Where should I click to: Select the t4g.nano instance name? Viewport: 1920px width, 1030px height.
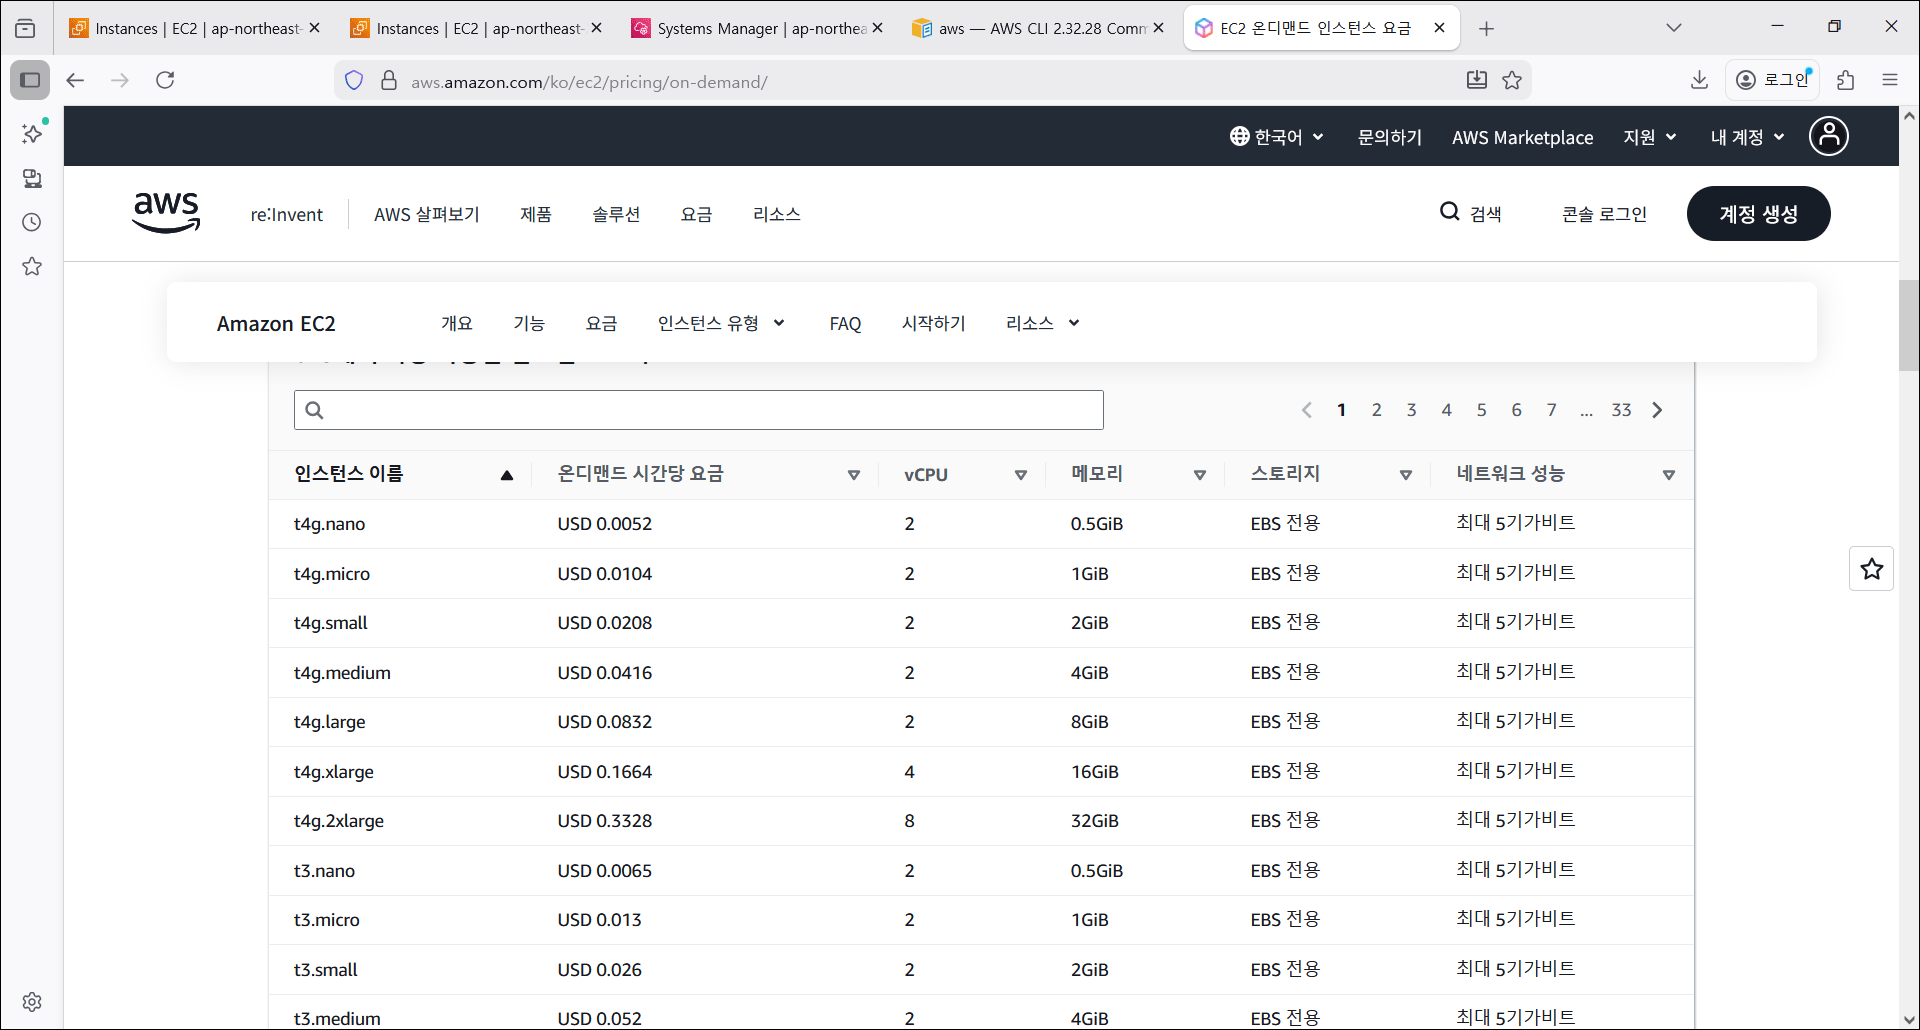click(329, 524)
